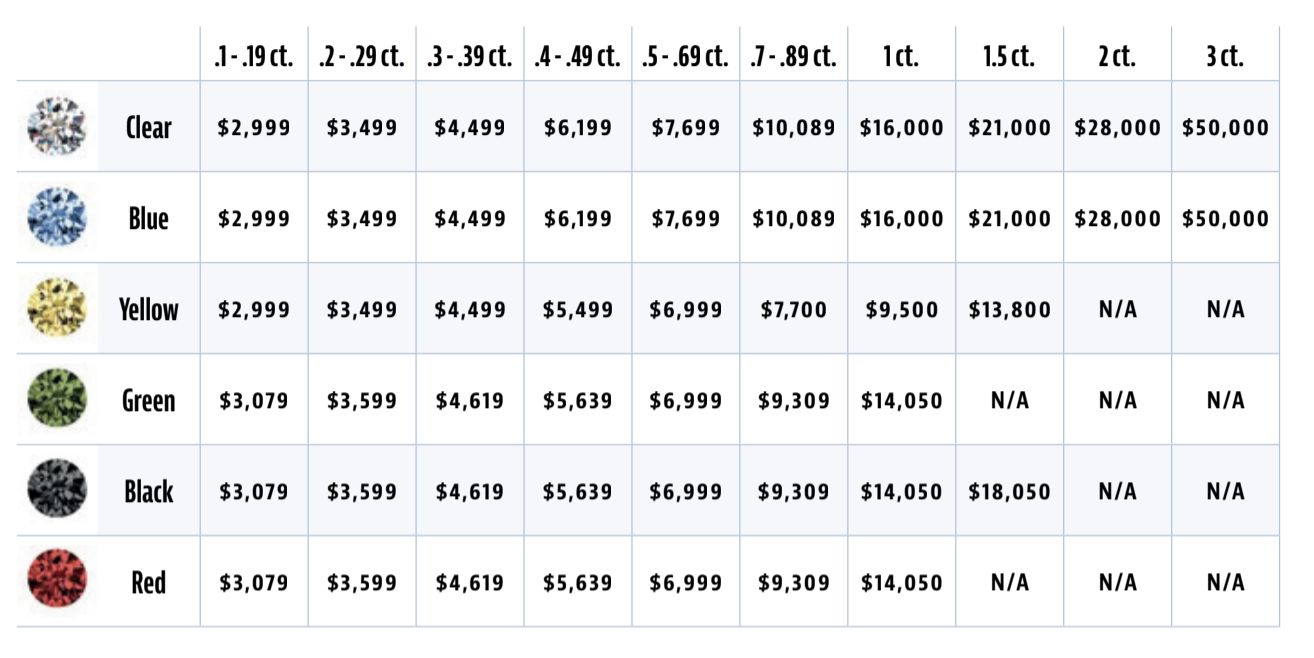The height and width of the screenshot is (658, 1314).
Task: Click the Clear row label
Action: (148, 127)
